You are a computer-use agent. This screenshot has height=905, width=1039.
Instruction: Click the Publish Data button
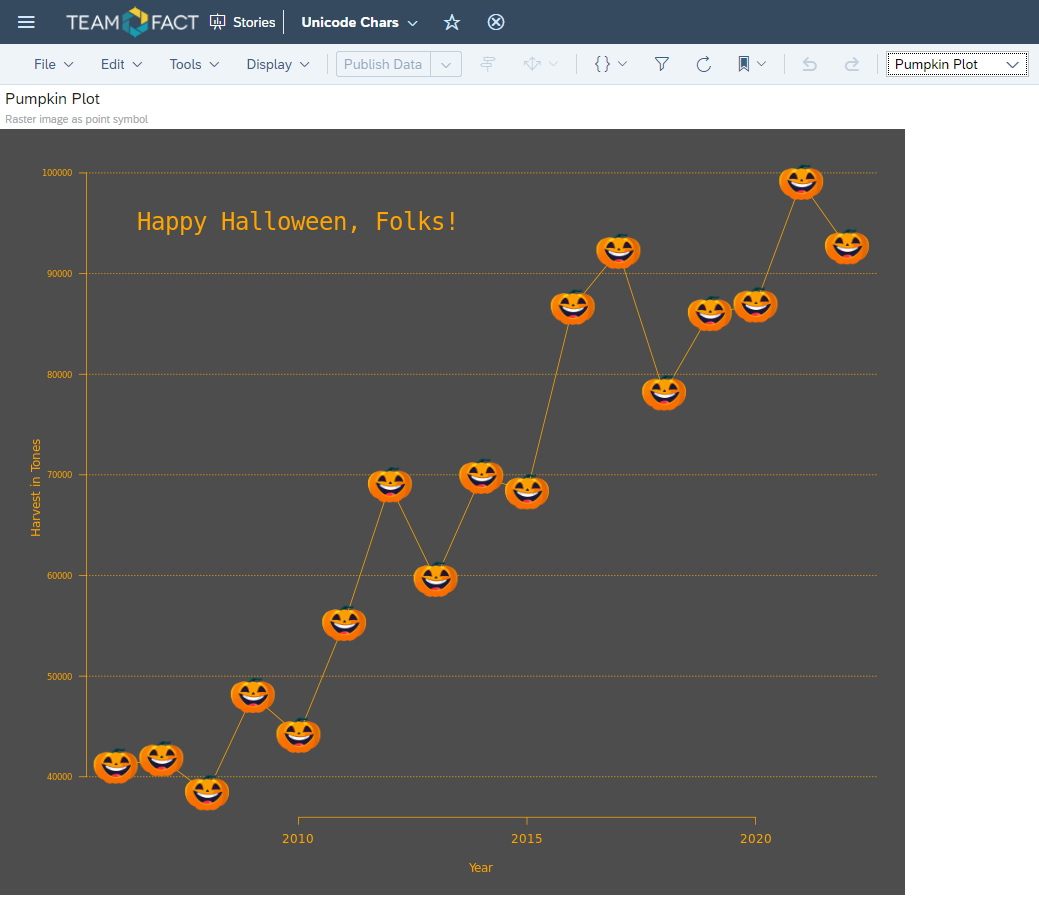click(x=383, y=64)
